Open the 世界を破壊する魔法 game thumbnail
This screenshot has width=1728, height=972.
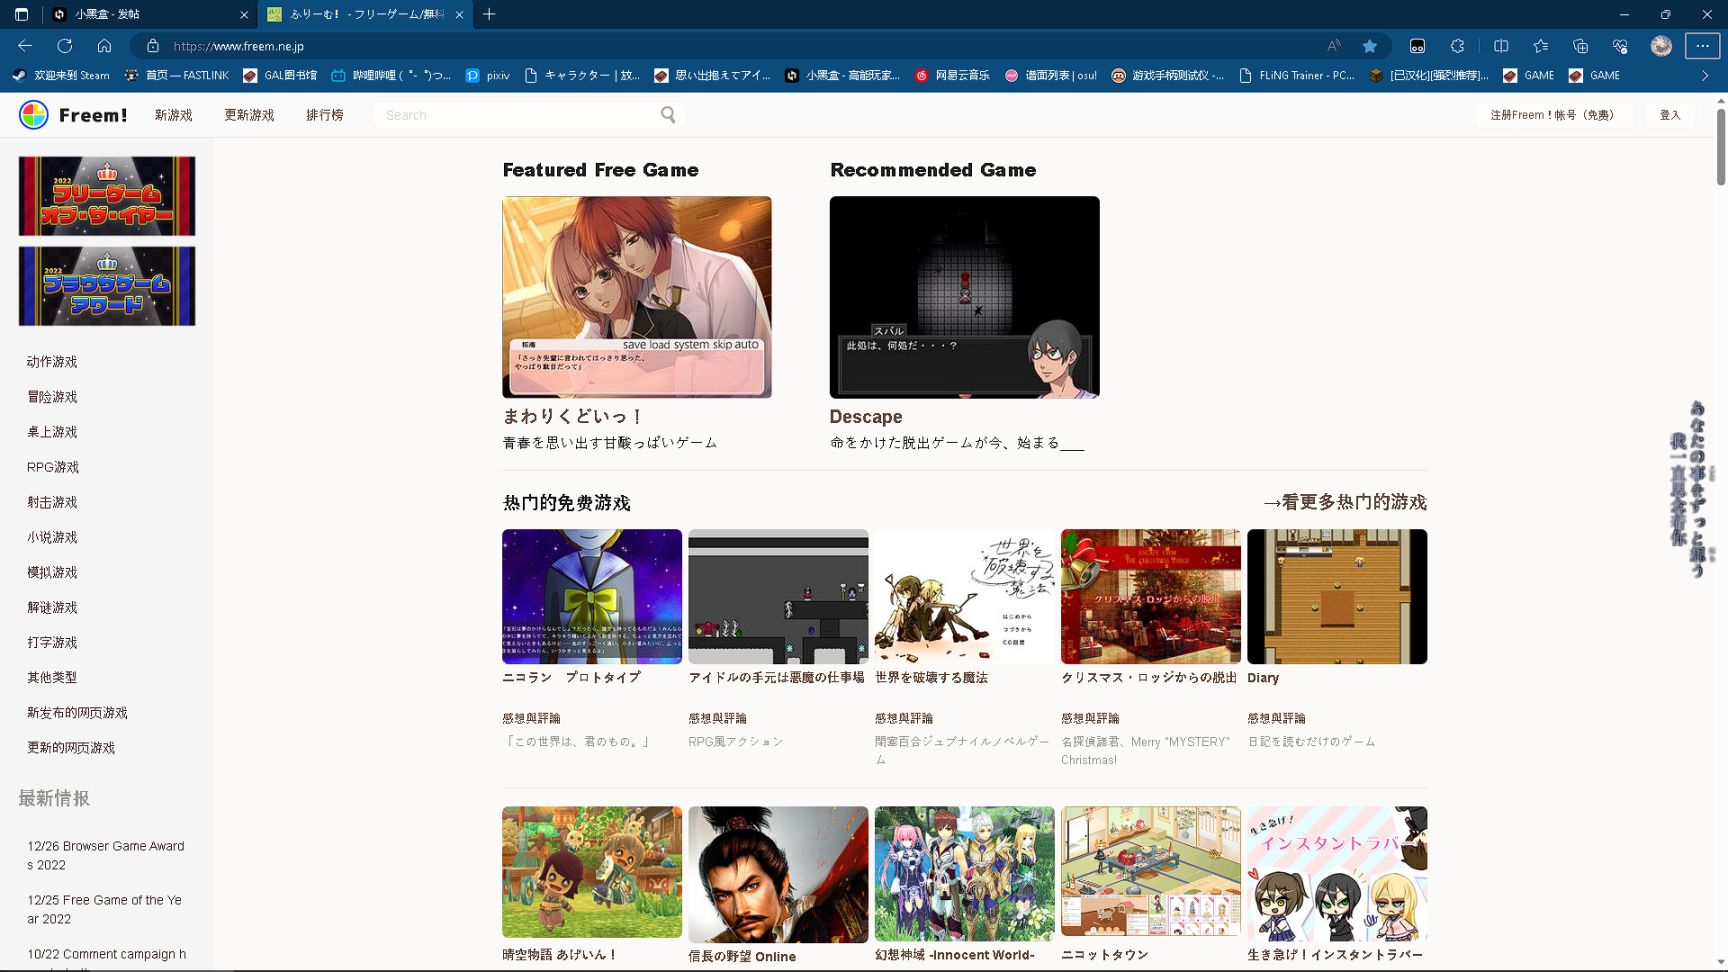(x=965, y=596)
